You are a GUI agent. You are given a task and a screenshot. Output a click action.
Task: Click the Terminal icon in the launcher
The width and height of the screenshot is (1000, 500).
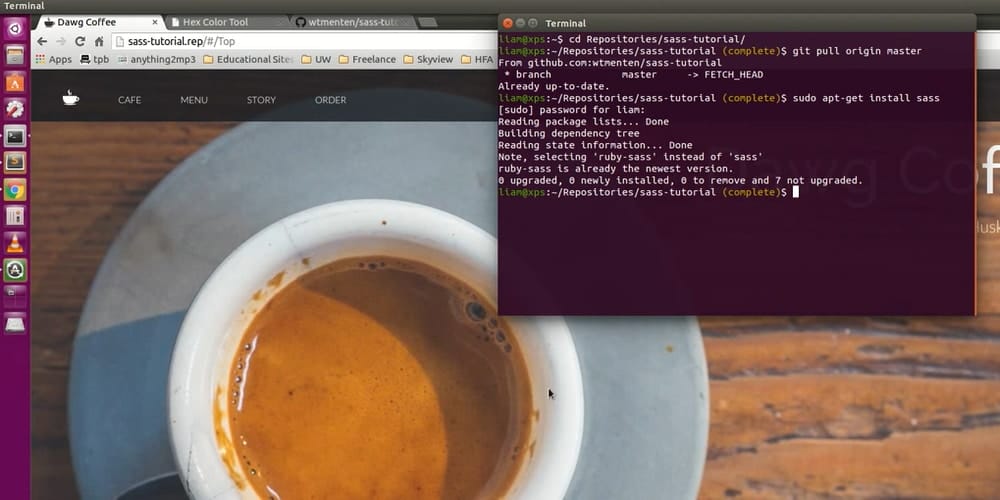coord(15,136)
